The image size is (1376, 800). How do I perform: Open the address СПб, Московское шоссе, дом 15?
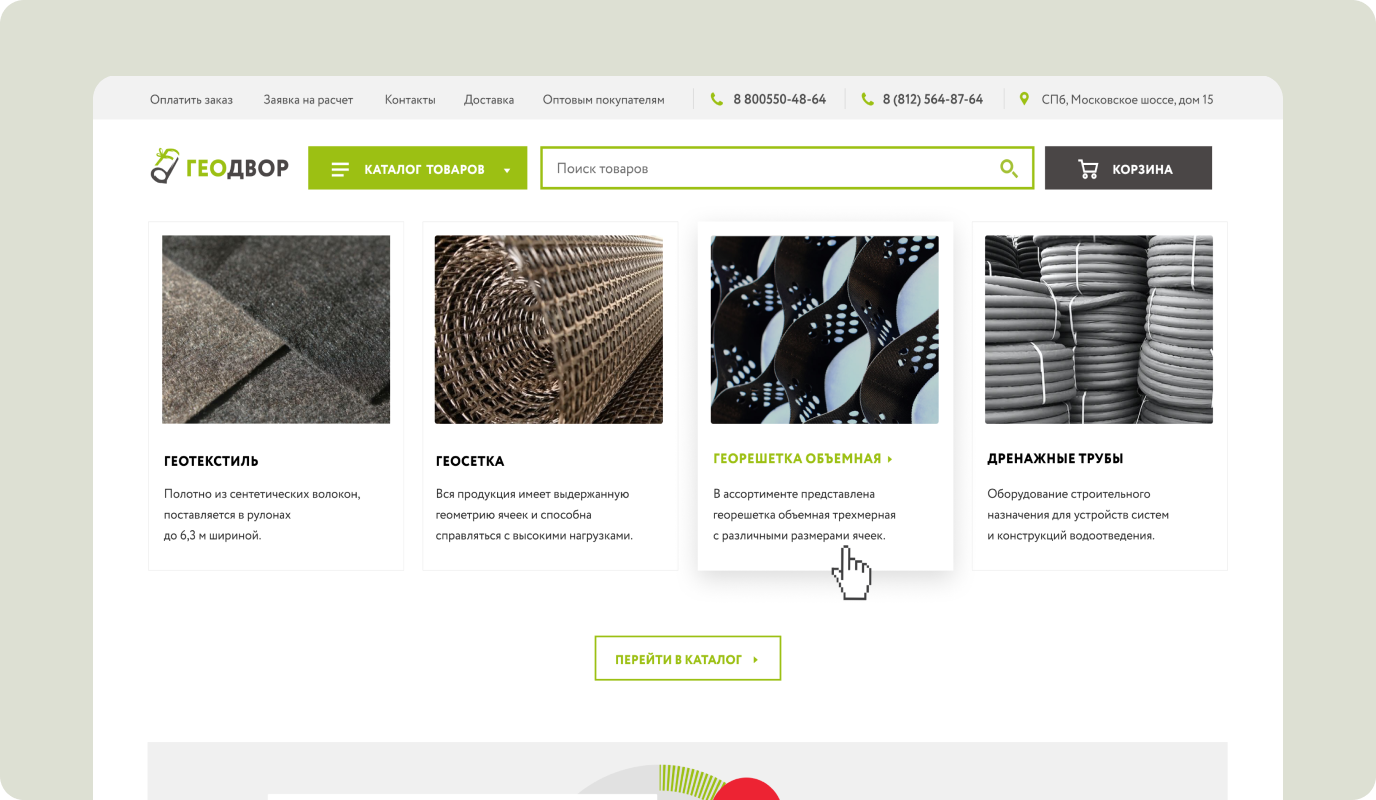pos(1127,100)
